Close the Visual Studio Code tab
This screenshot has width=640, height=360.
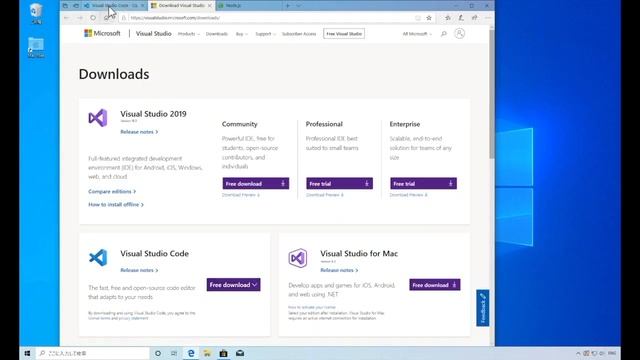click(143, 6)
